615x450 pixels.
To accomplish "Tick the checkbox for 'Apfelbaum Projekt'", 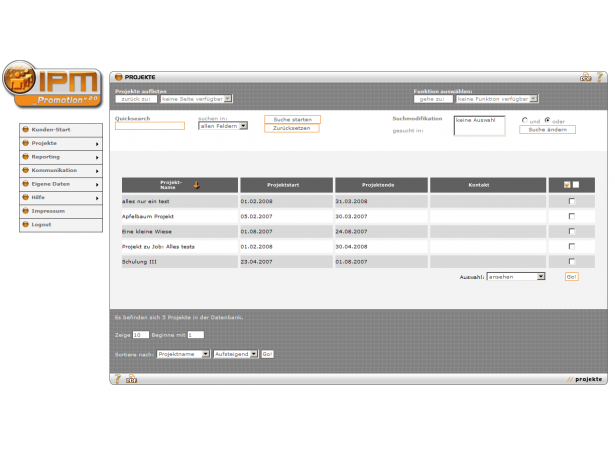I will click(571, 216).
